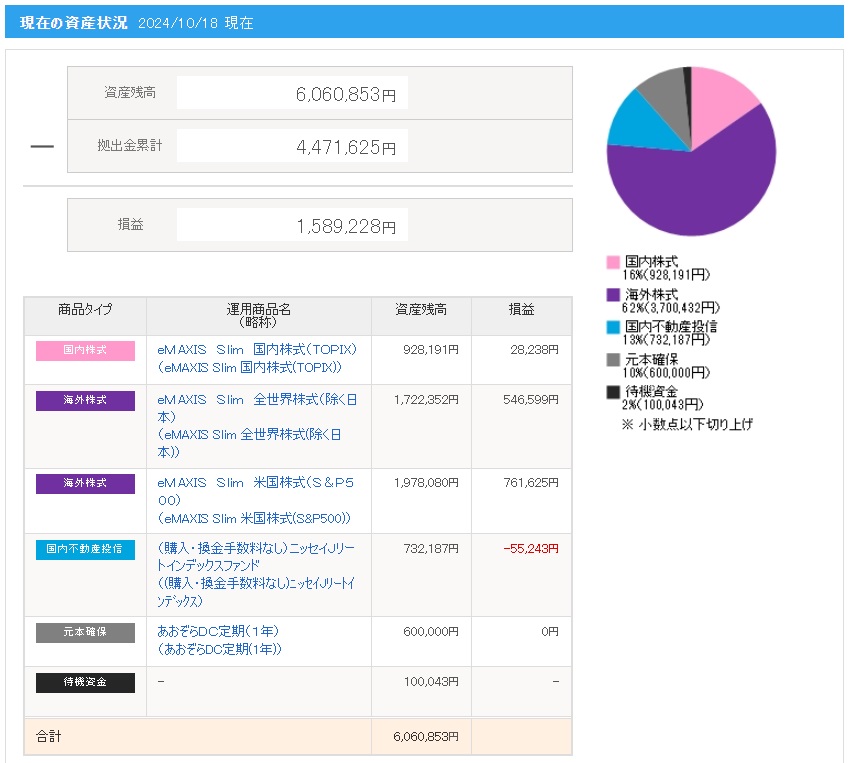
Task: Click the 資産残高 column header in the table
Action: pos(421,310)
